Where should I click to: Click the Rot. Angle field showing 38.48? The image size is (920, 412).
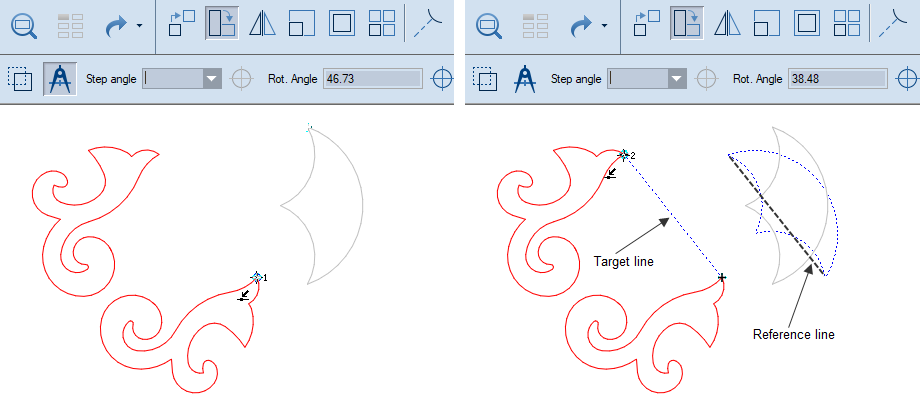coord(837,79)
